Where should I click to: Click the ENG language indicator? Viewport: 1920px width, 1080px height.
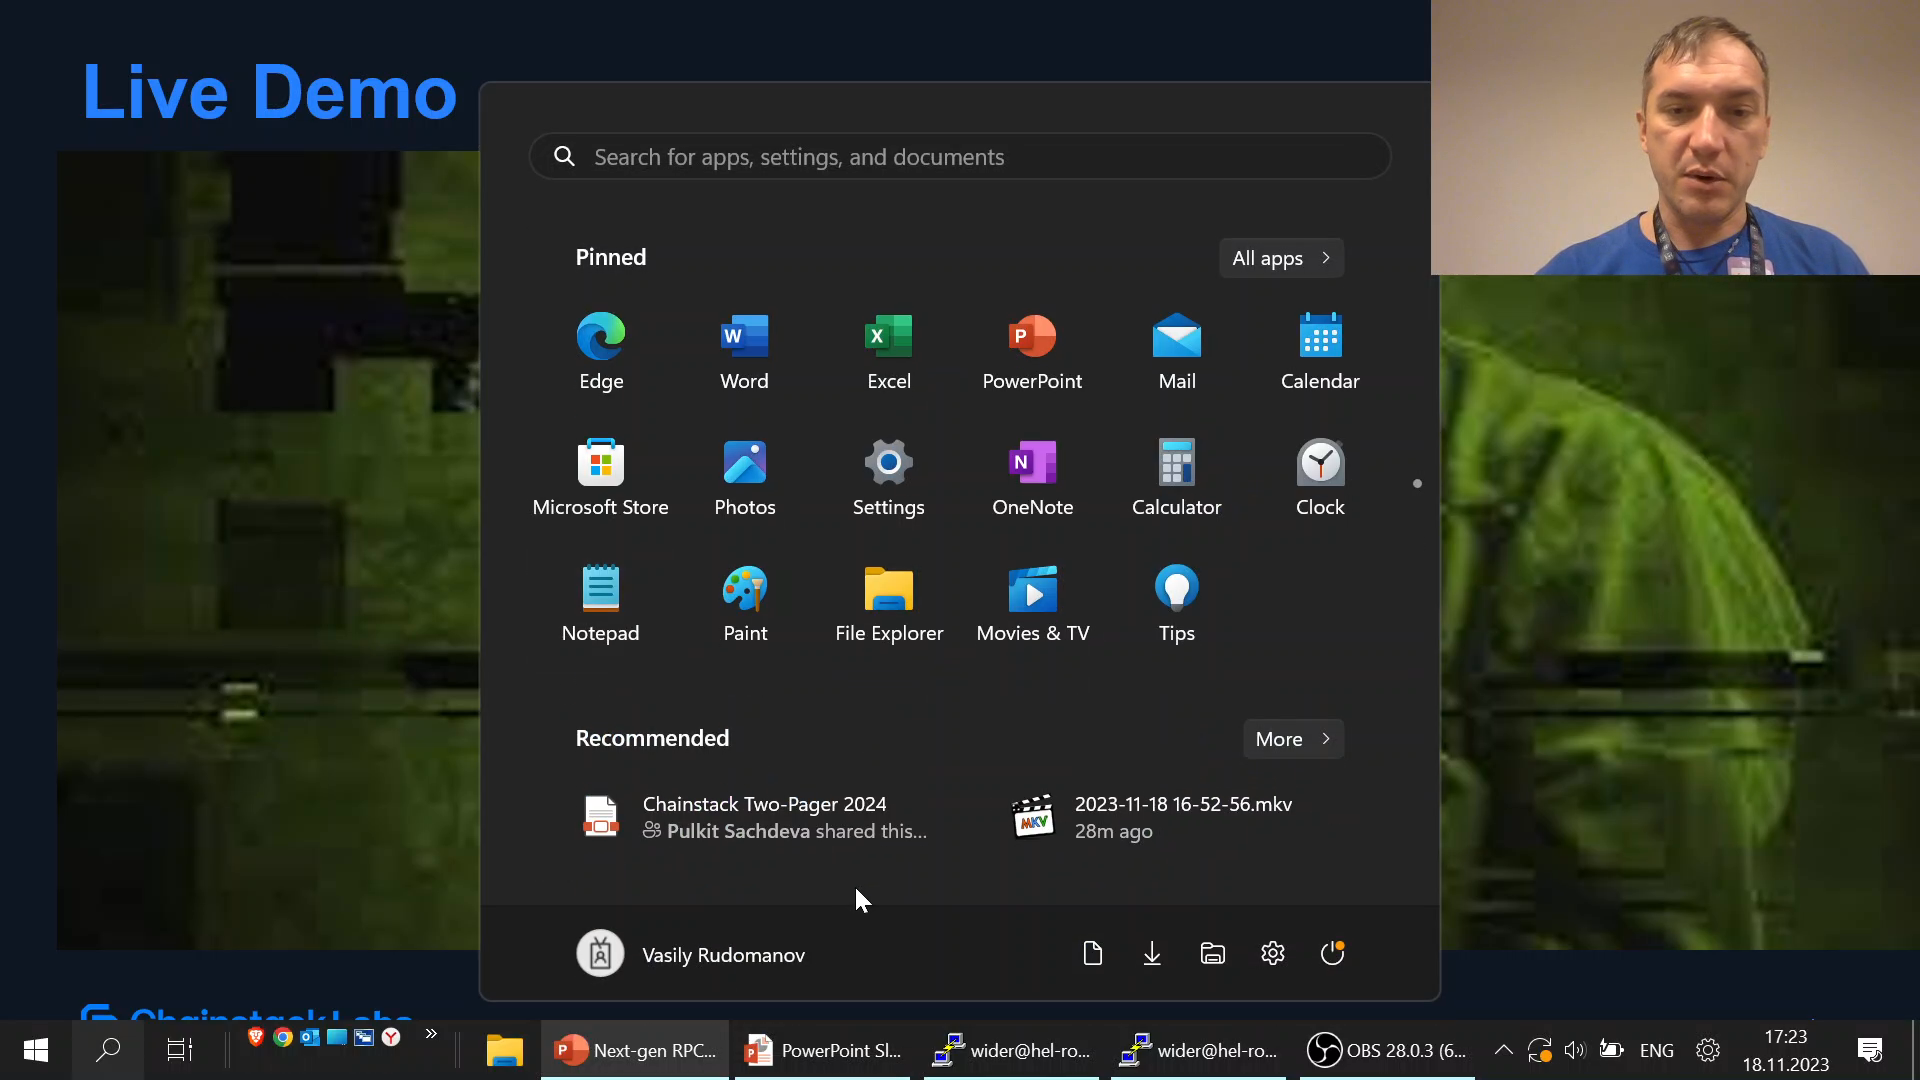1657,1050
